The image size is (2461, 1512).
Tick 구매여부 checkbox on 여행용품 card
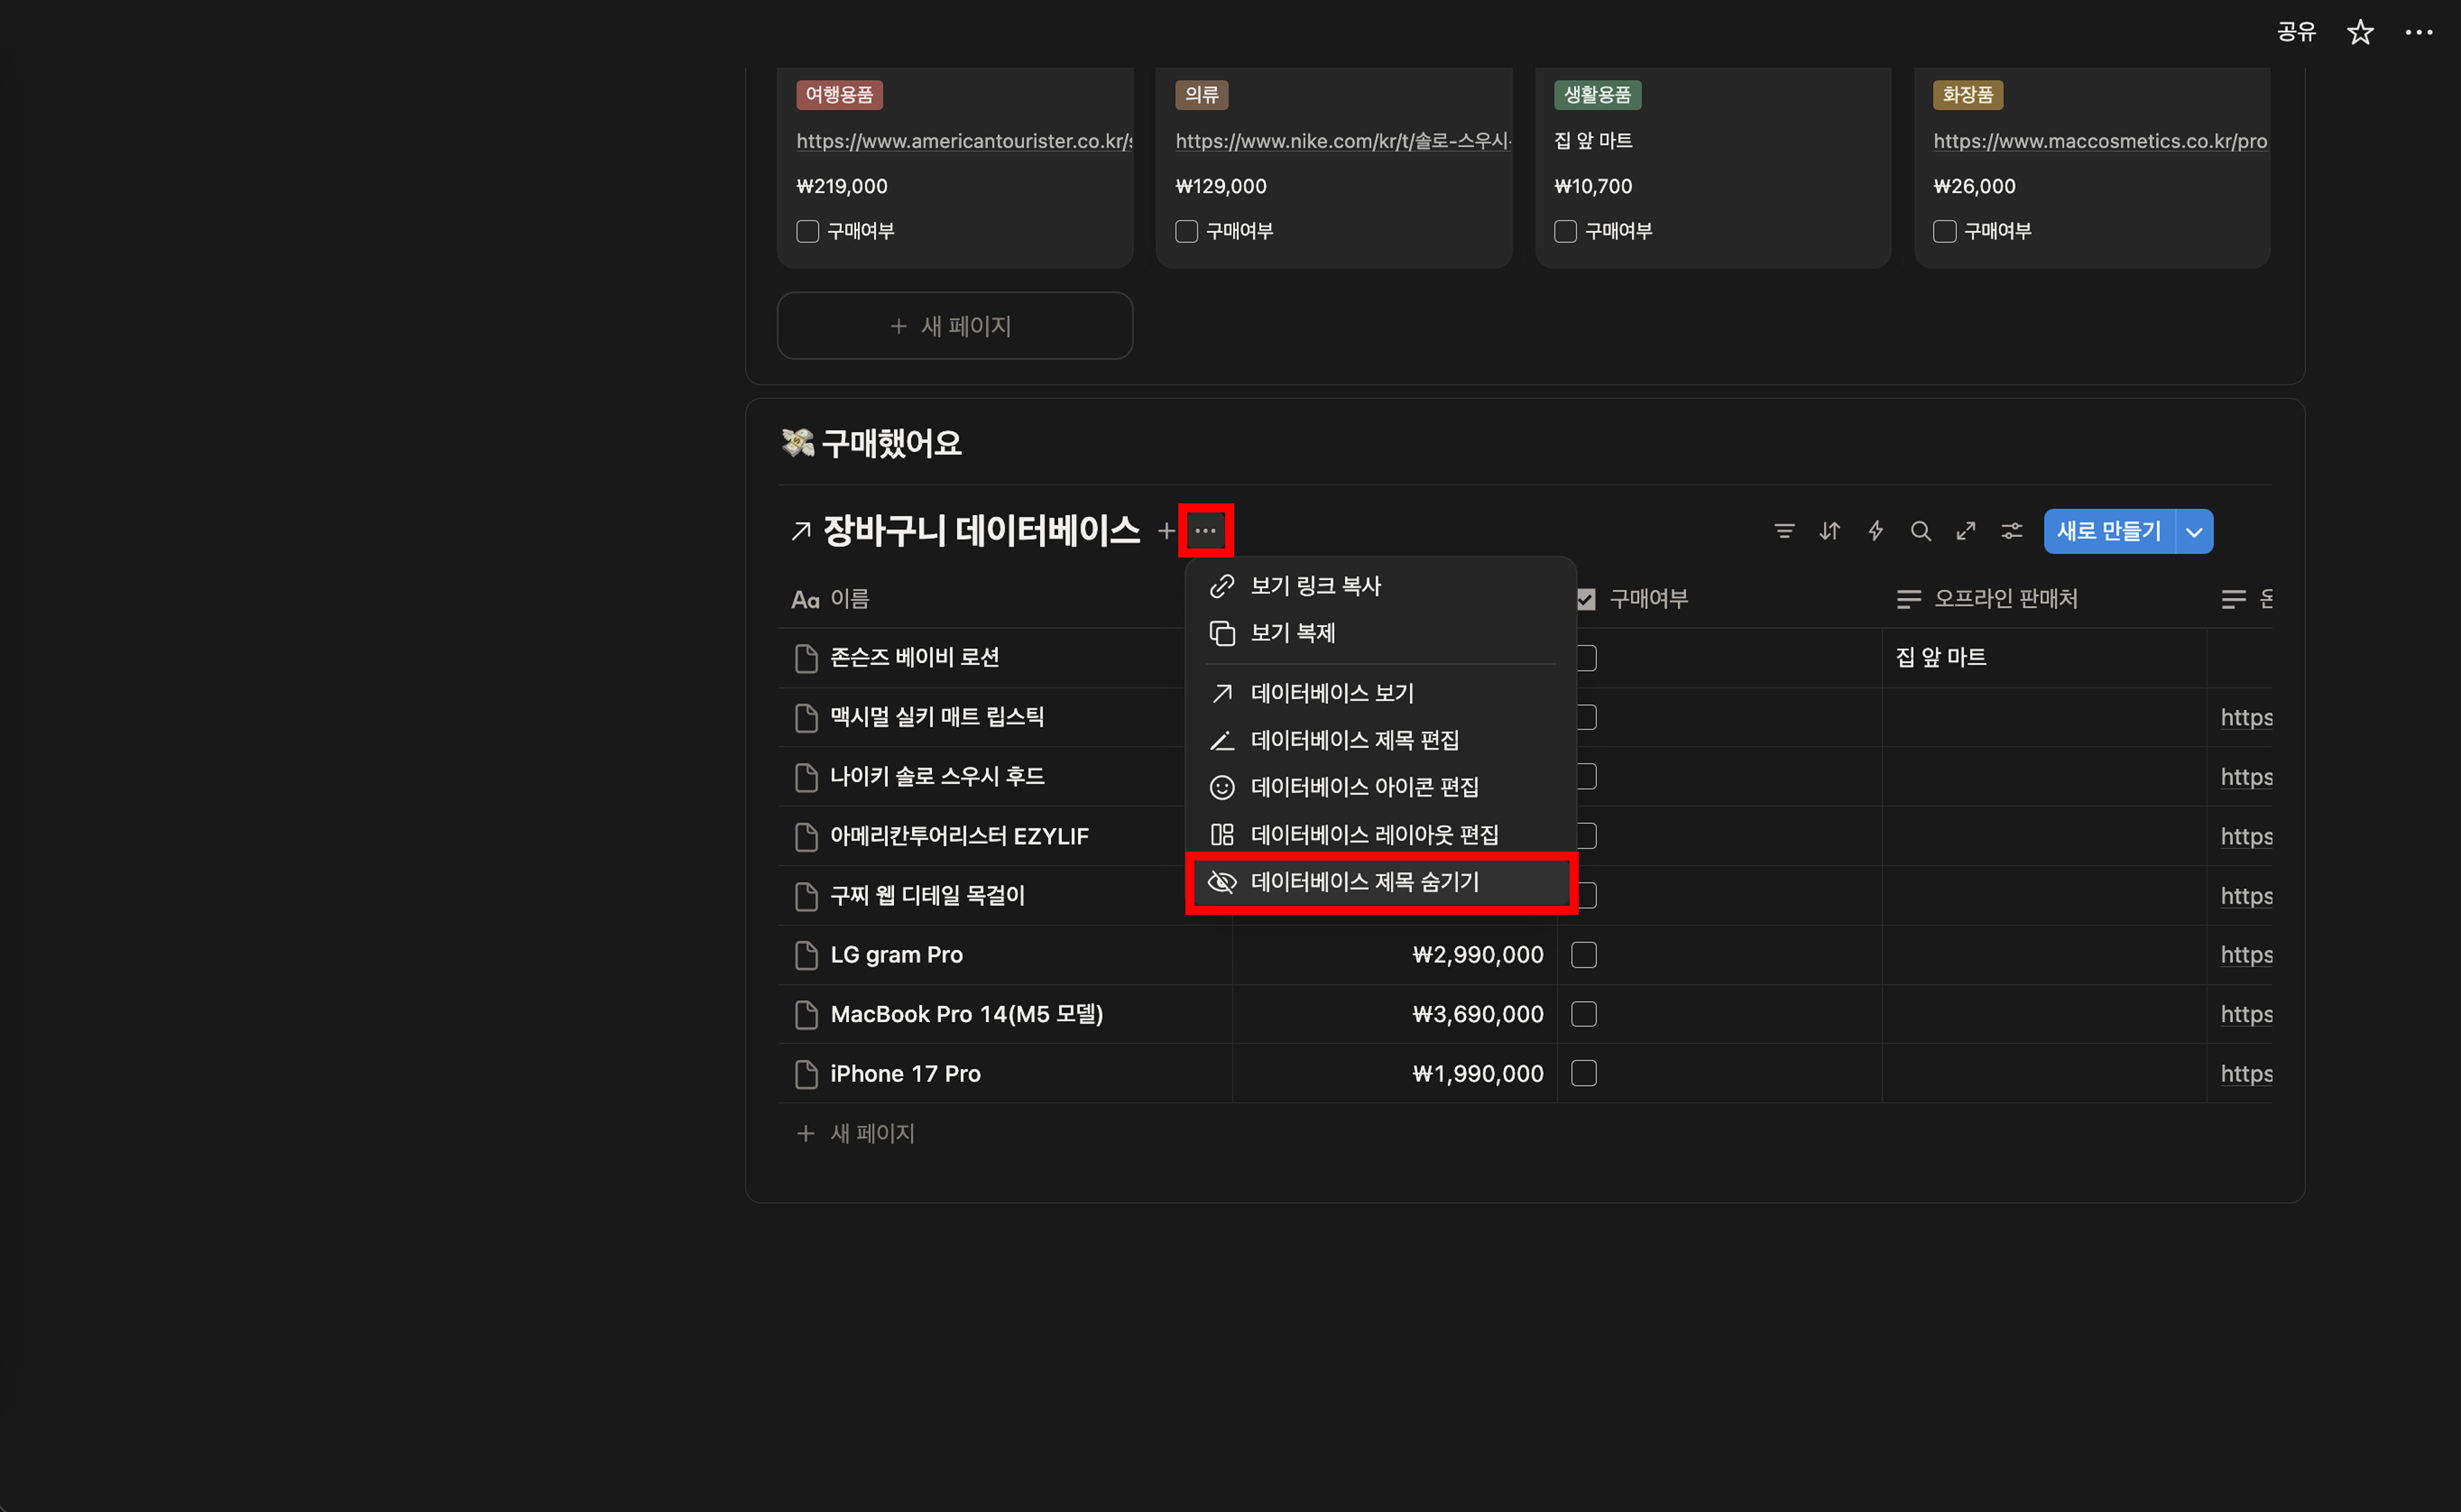tap(807, 231)
